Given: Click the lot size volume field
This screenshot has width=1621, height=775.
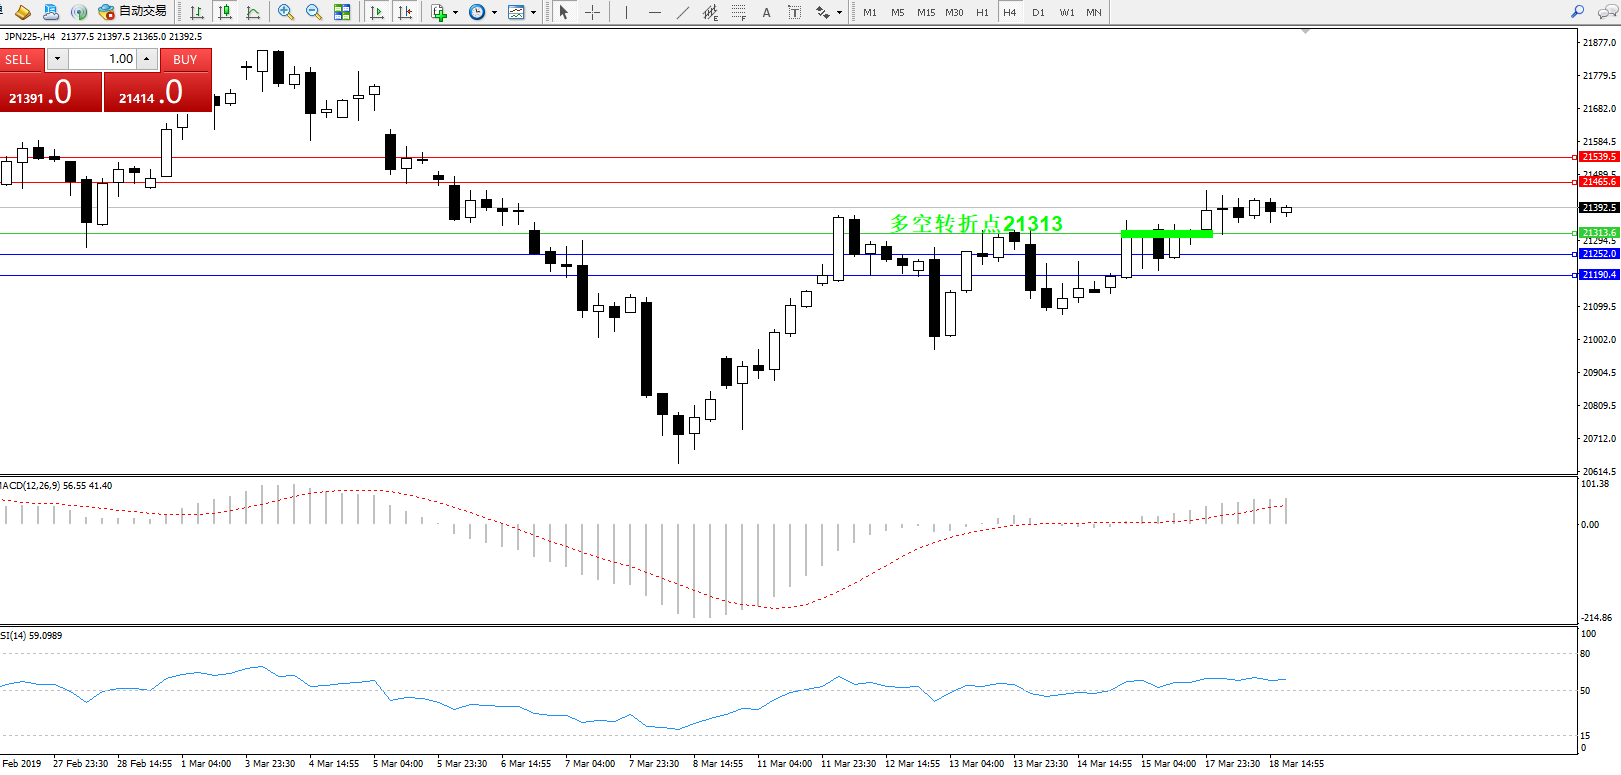Looking at the screenshot, I should click(103, 59).
